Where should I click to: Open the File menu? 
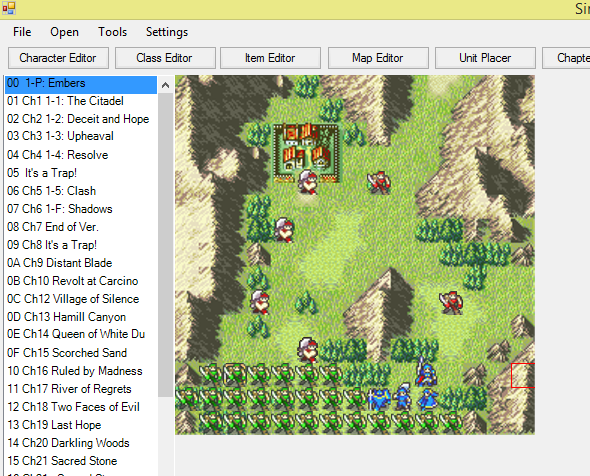pos(22,32)
